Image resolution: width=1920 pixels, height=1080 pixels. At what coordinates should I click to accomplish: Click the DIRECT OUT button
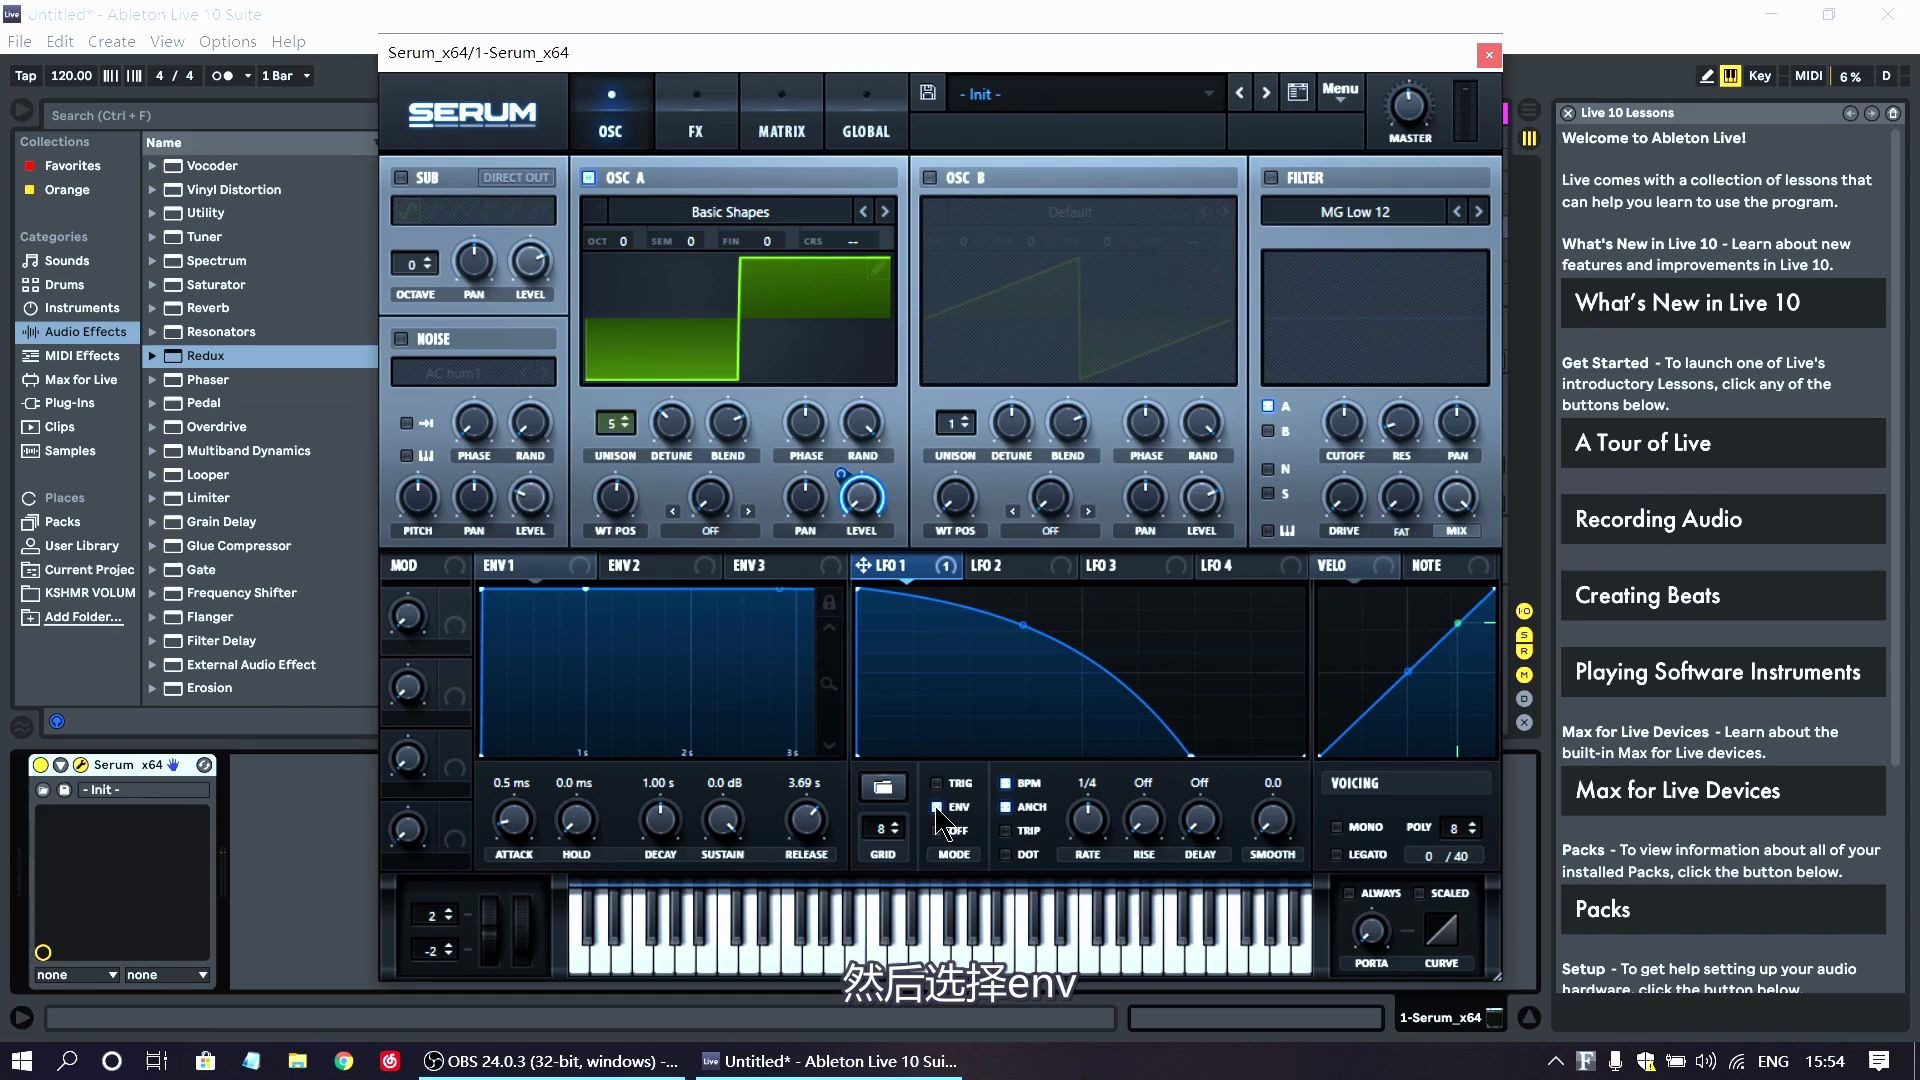[516, 178]
